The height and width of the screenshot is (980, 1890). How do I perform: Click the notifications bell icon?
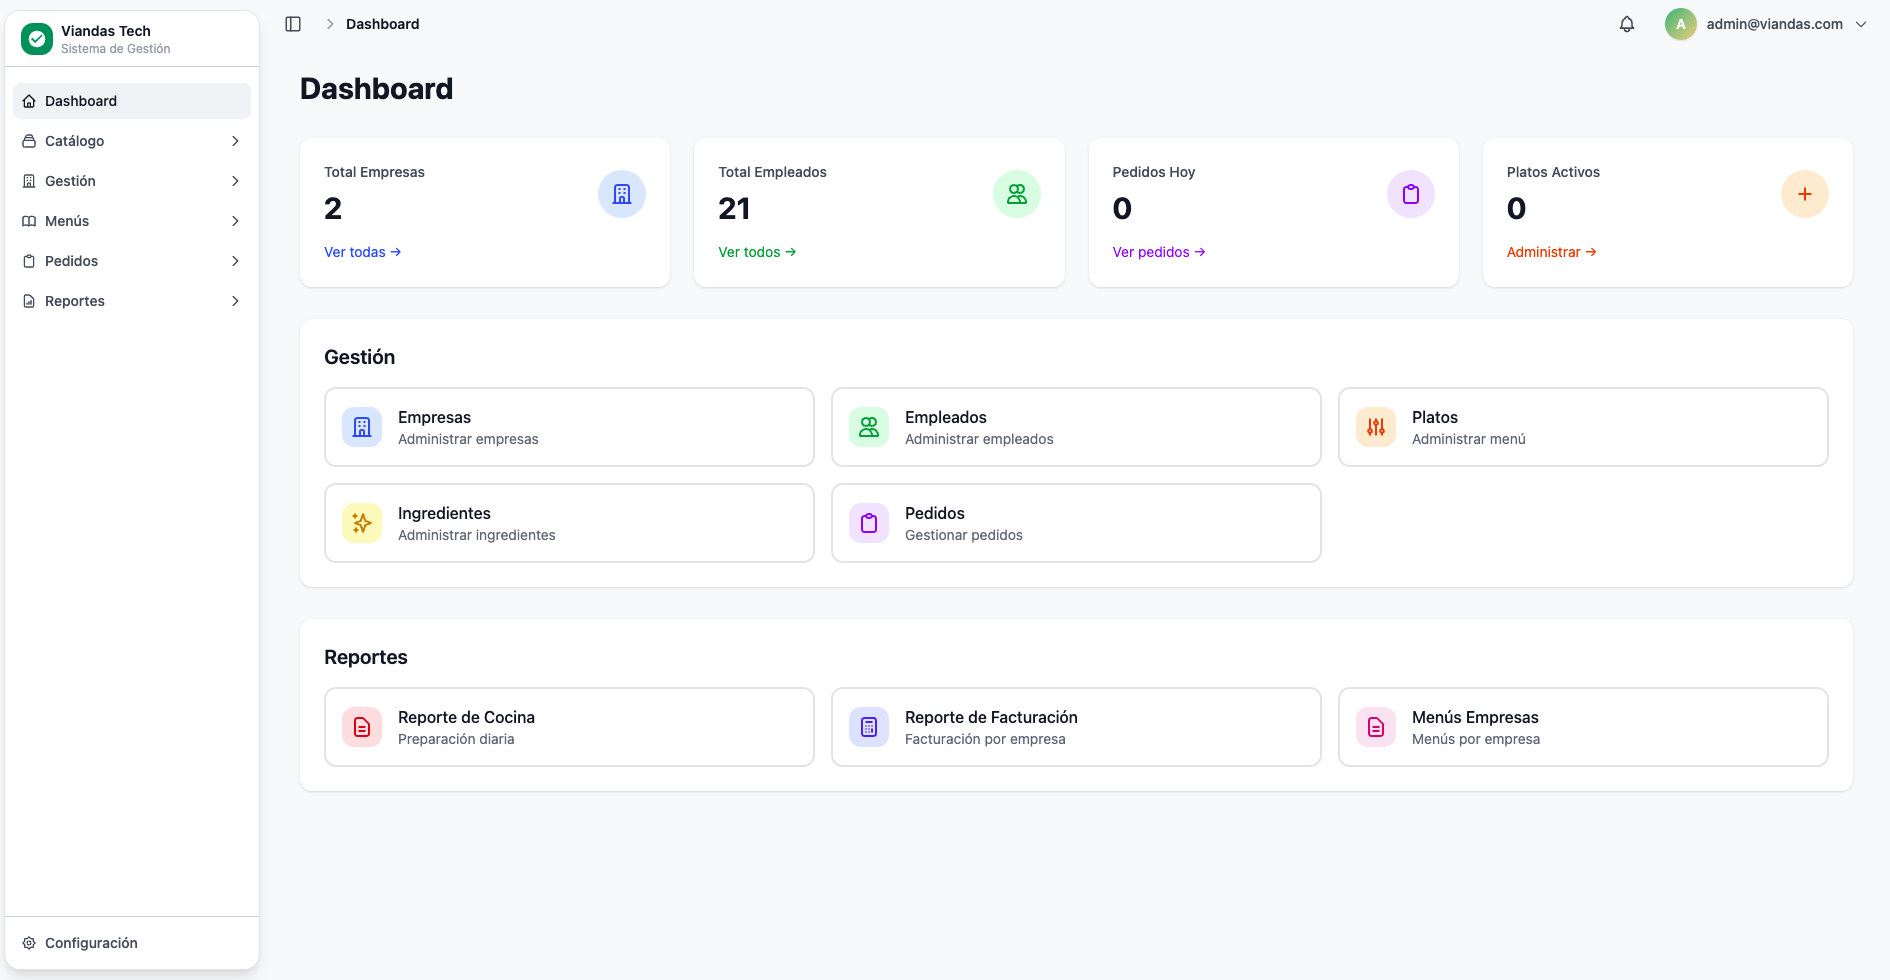click(1627, 24)
